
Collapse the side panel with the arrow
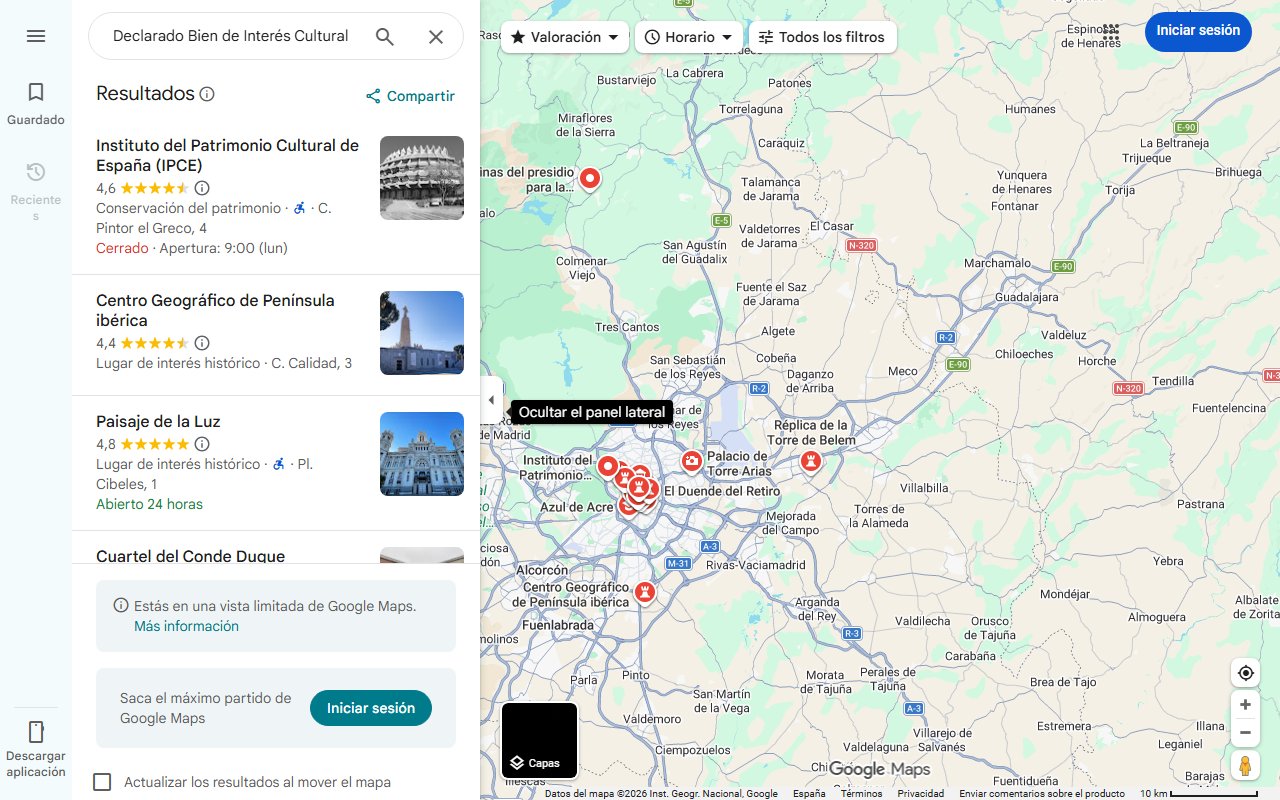tap(491, 399)
